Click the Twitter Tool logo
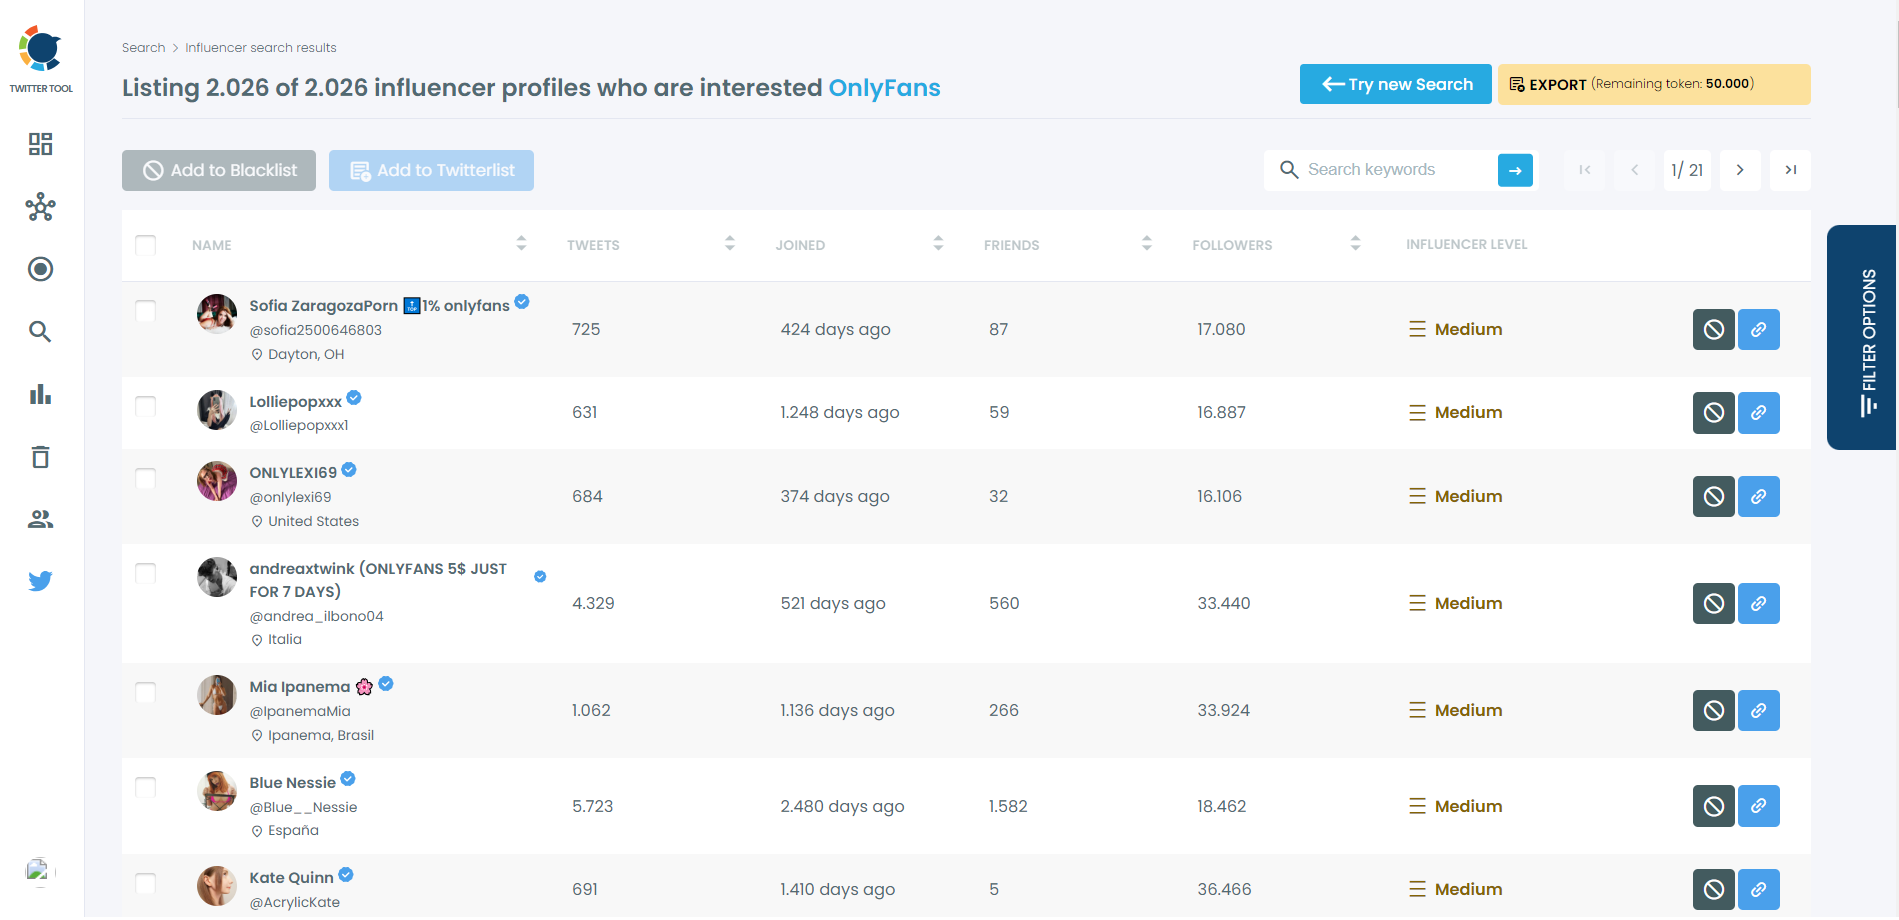This screenshot has width=1899, height=920. 41,59
